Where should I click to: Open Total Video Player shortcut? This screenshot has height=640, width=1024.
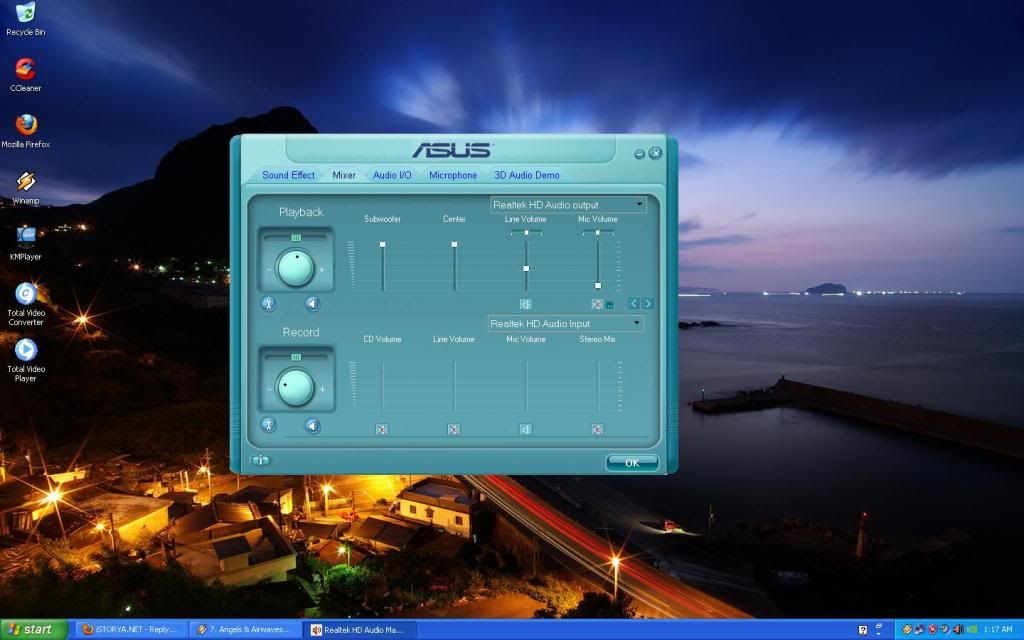coord(25,360)
